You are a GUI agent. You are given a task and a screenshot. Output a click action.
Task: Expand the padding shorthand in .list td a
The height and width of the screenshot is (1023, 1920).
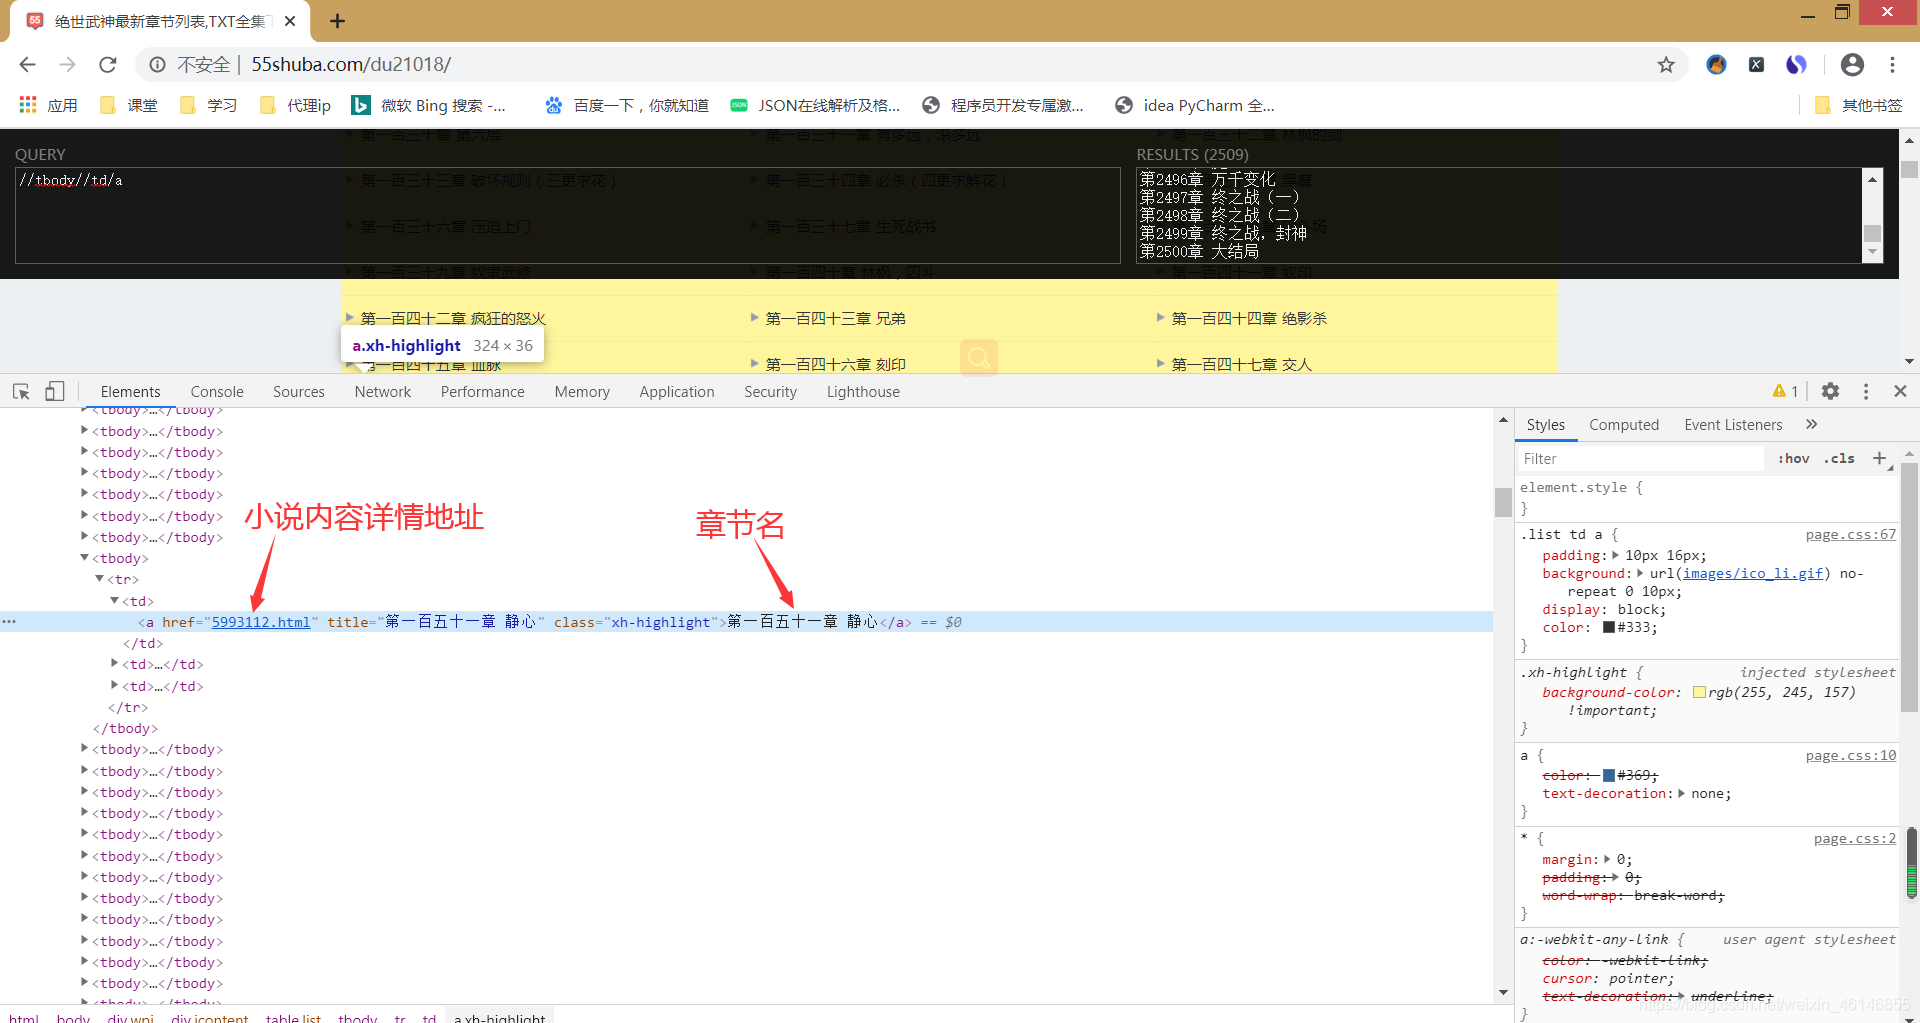point(1615,555)
